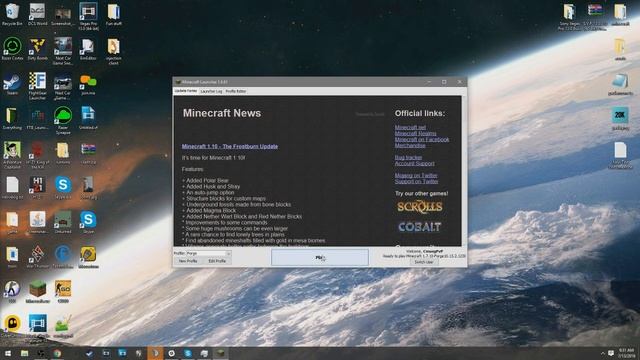Select the Dirty Bomb desktop icon
The image size is (640, 360).
(x=38, y=49)
